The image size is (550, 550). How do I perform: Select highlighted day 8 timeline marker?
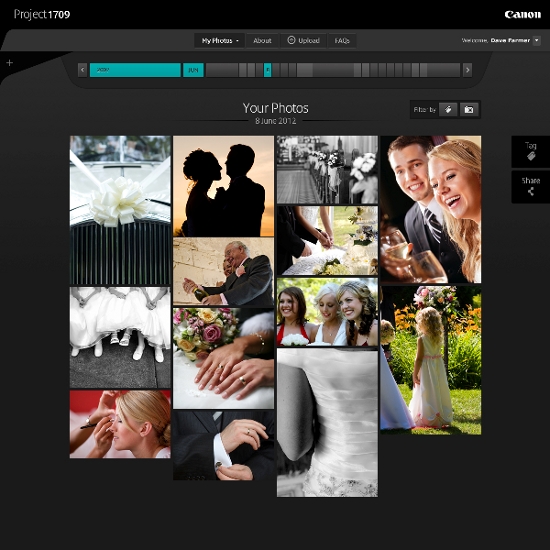(x=268, y=70)
